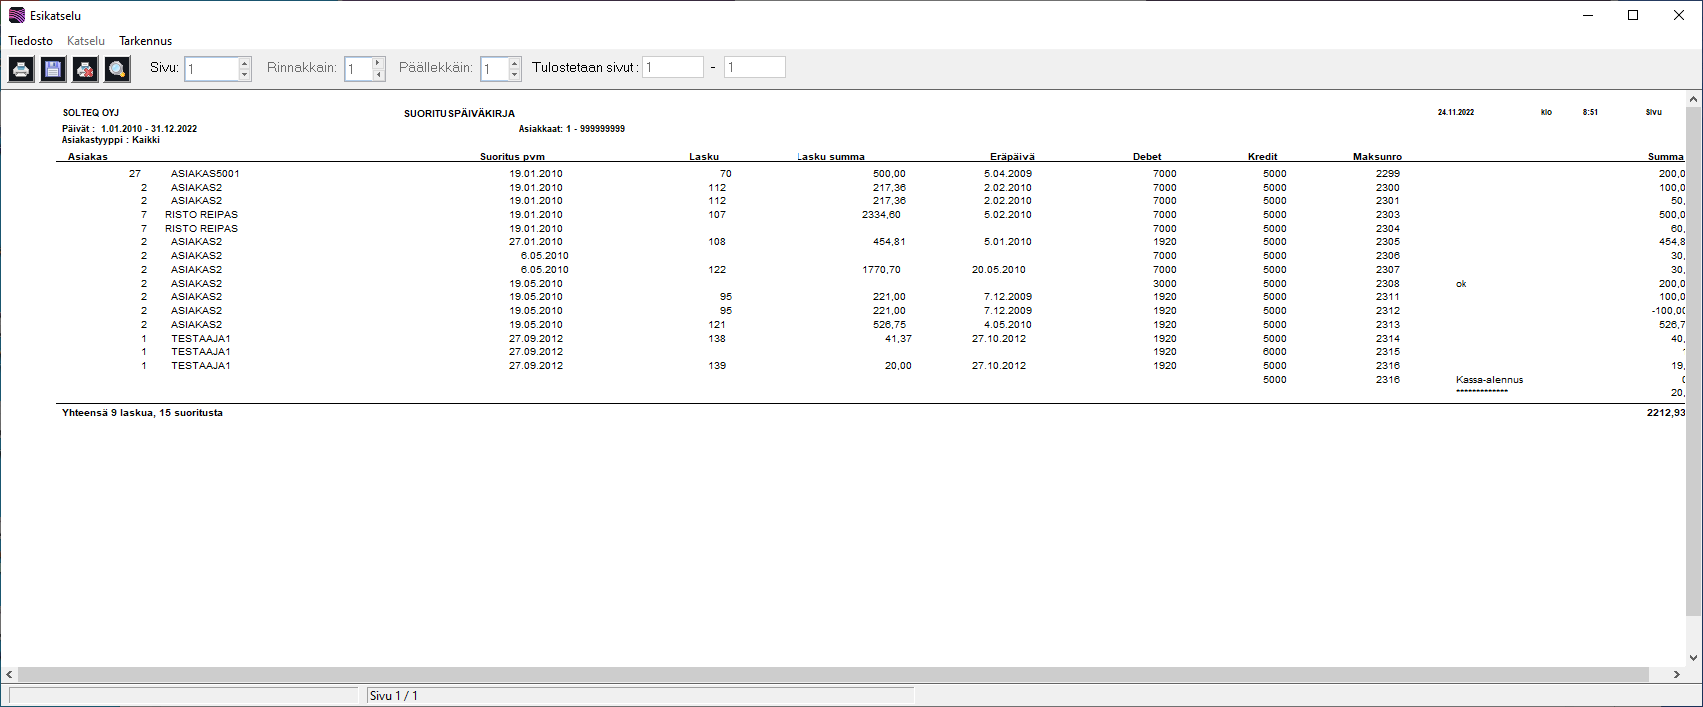Click inside the Sivu page number field

pos(211,69)
